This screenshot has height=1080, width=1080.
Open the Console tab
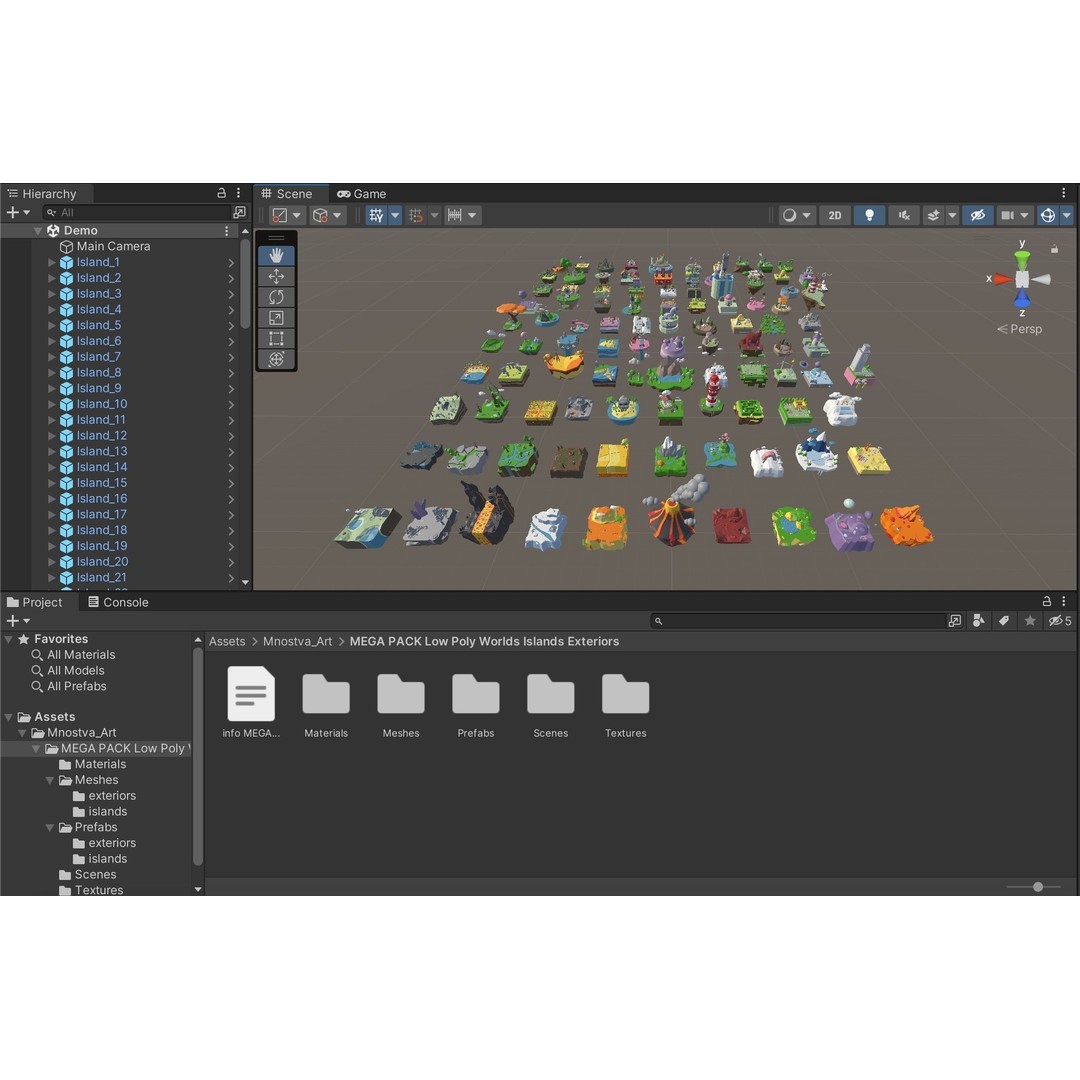coord(118,602)
